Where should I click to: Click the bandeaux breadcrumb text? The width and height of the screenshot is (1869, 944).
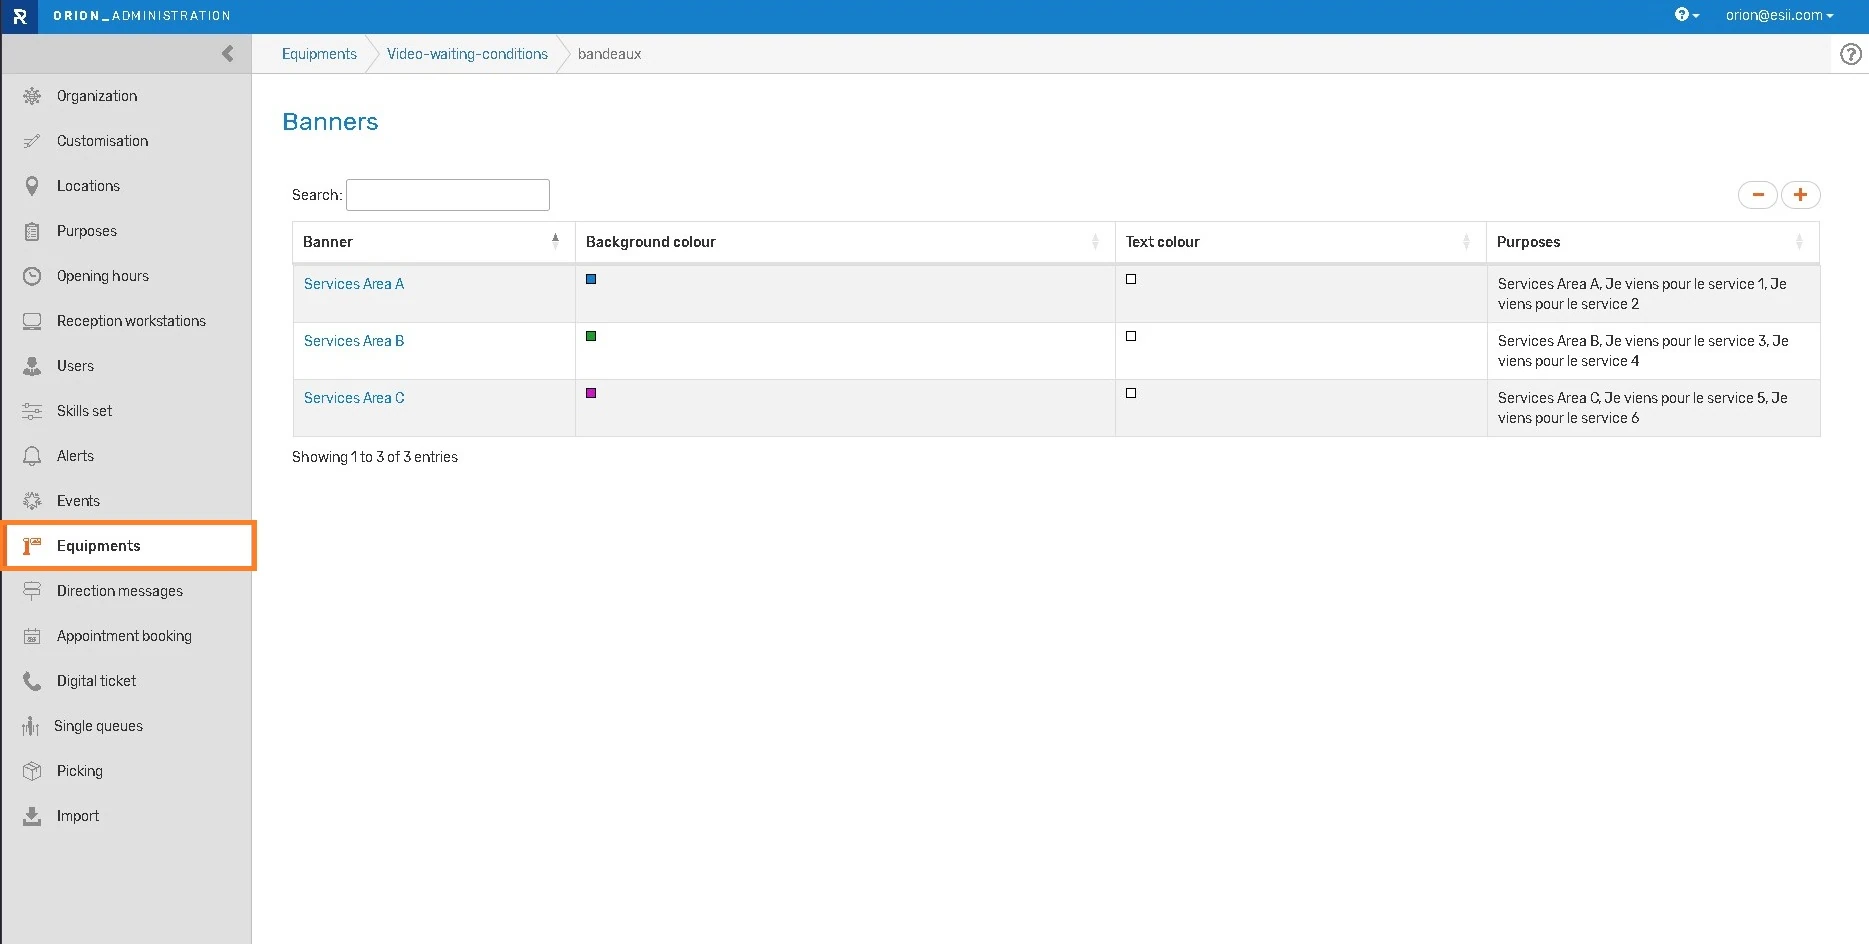[609, 54]
